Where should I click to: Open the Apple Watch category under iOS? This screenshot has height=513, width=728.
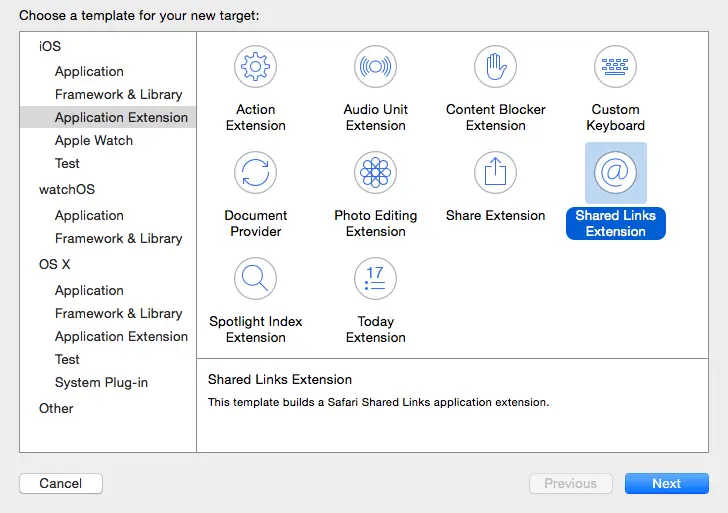click(x=94, y=140)
